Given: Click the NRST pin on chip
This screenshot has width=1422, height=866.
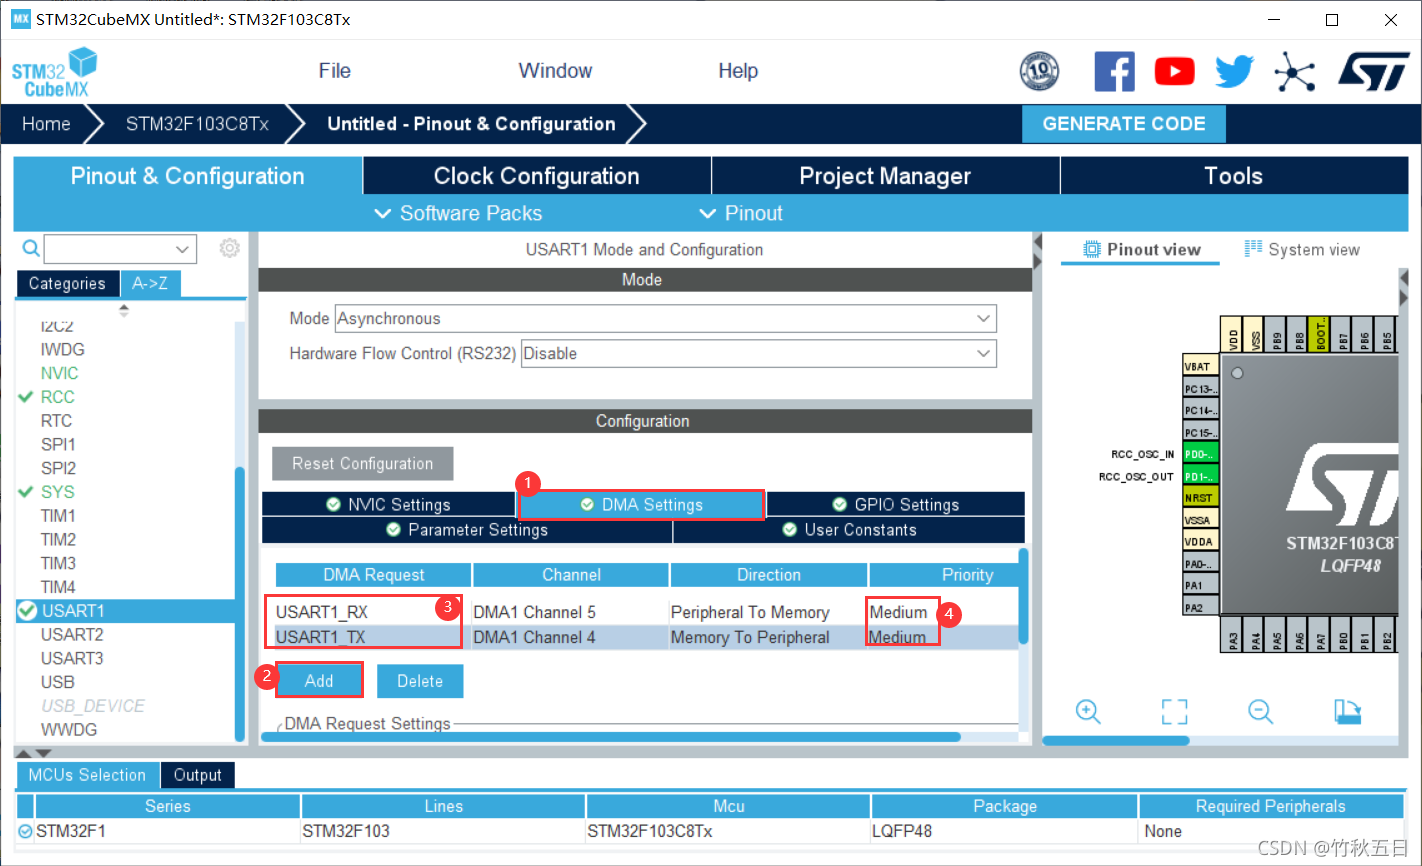Looking at the screenshot, I should [1200, 498].
